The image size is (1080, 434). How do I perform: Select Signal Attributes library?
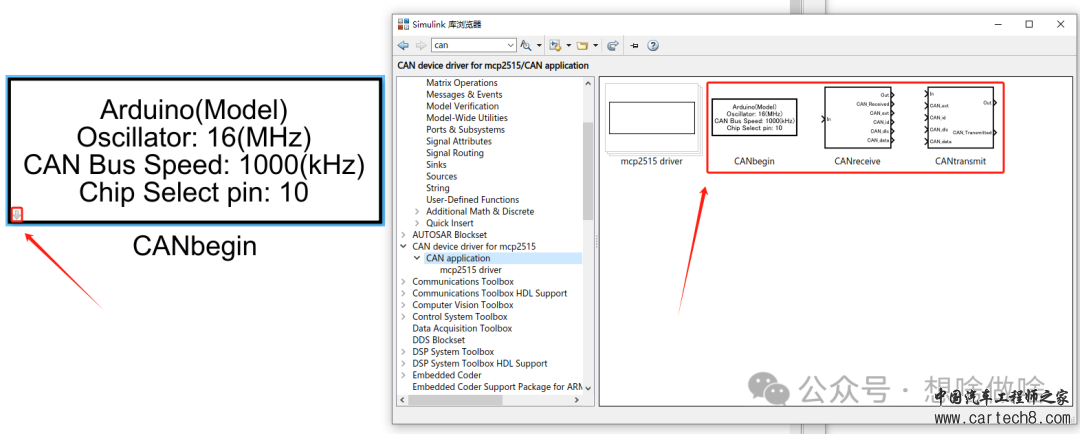459,141
